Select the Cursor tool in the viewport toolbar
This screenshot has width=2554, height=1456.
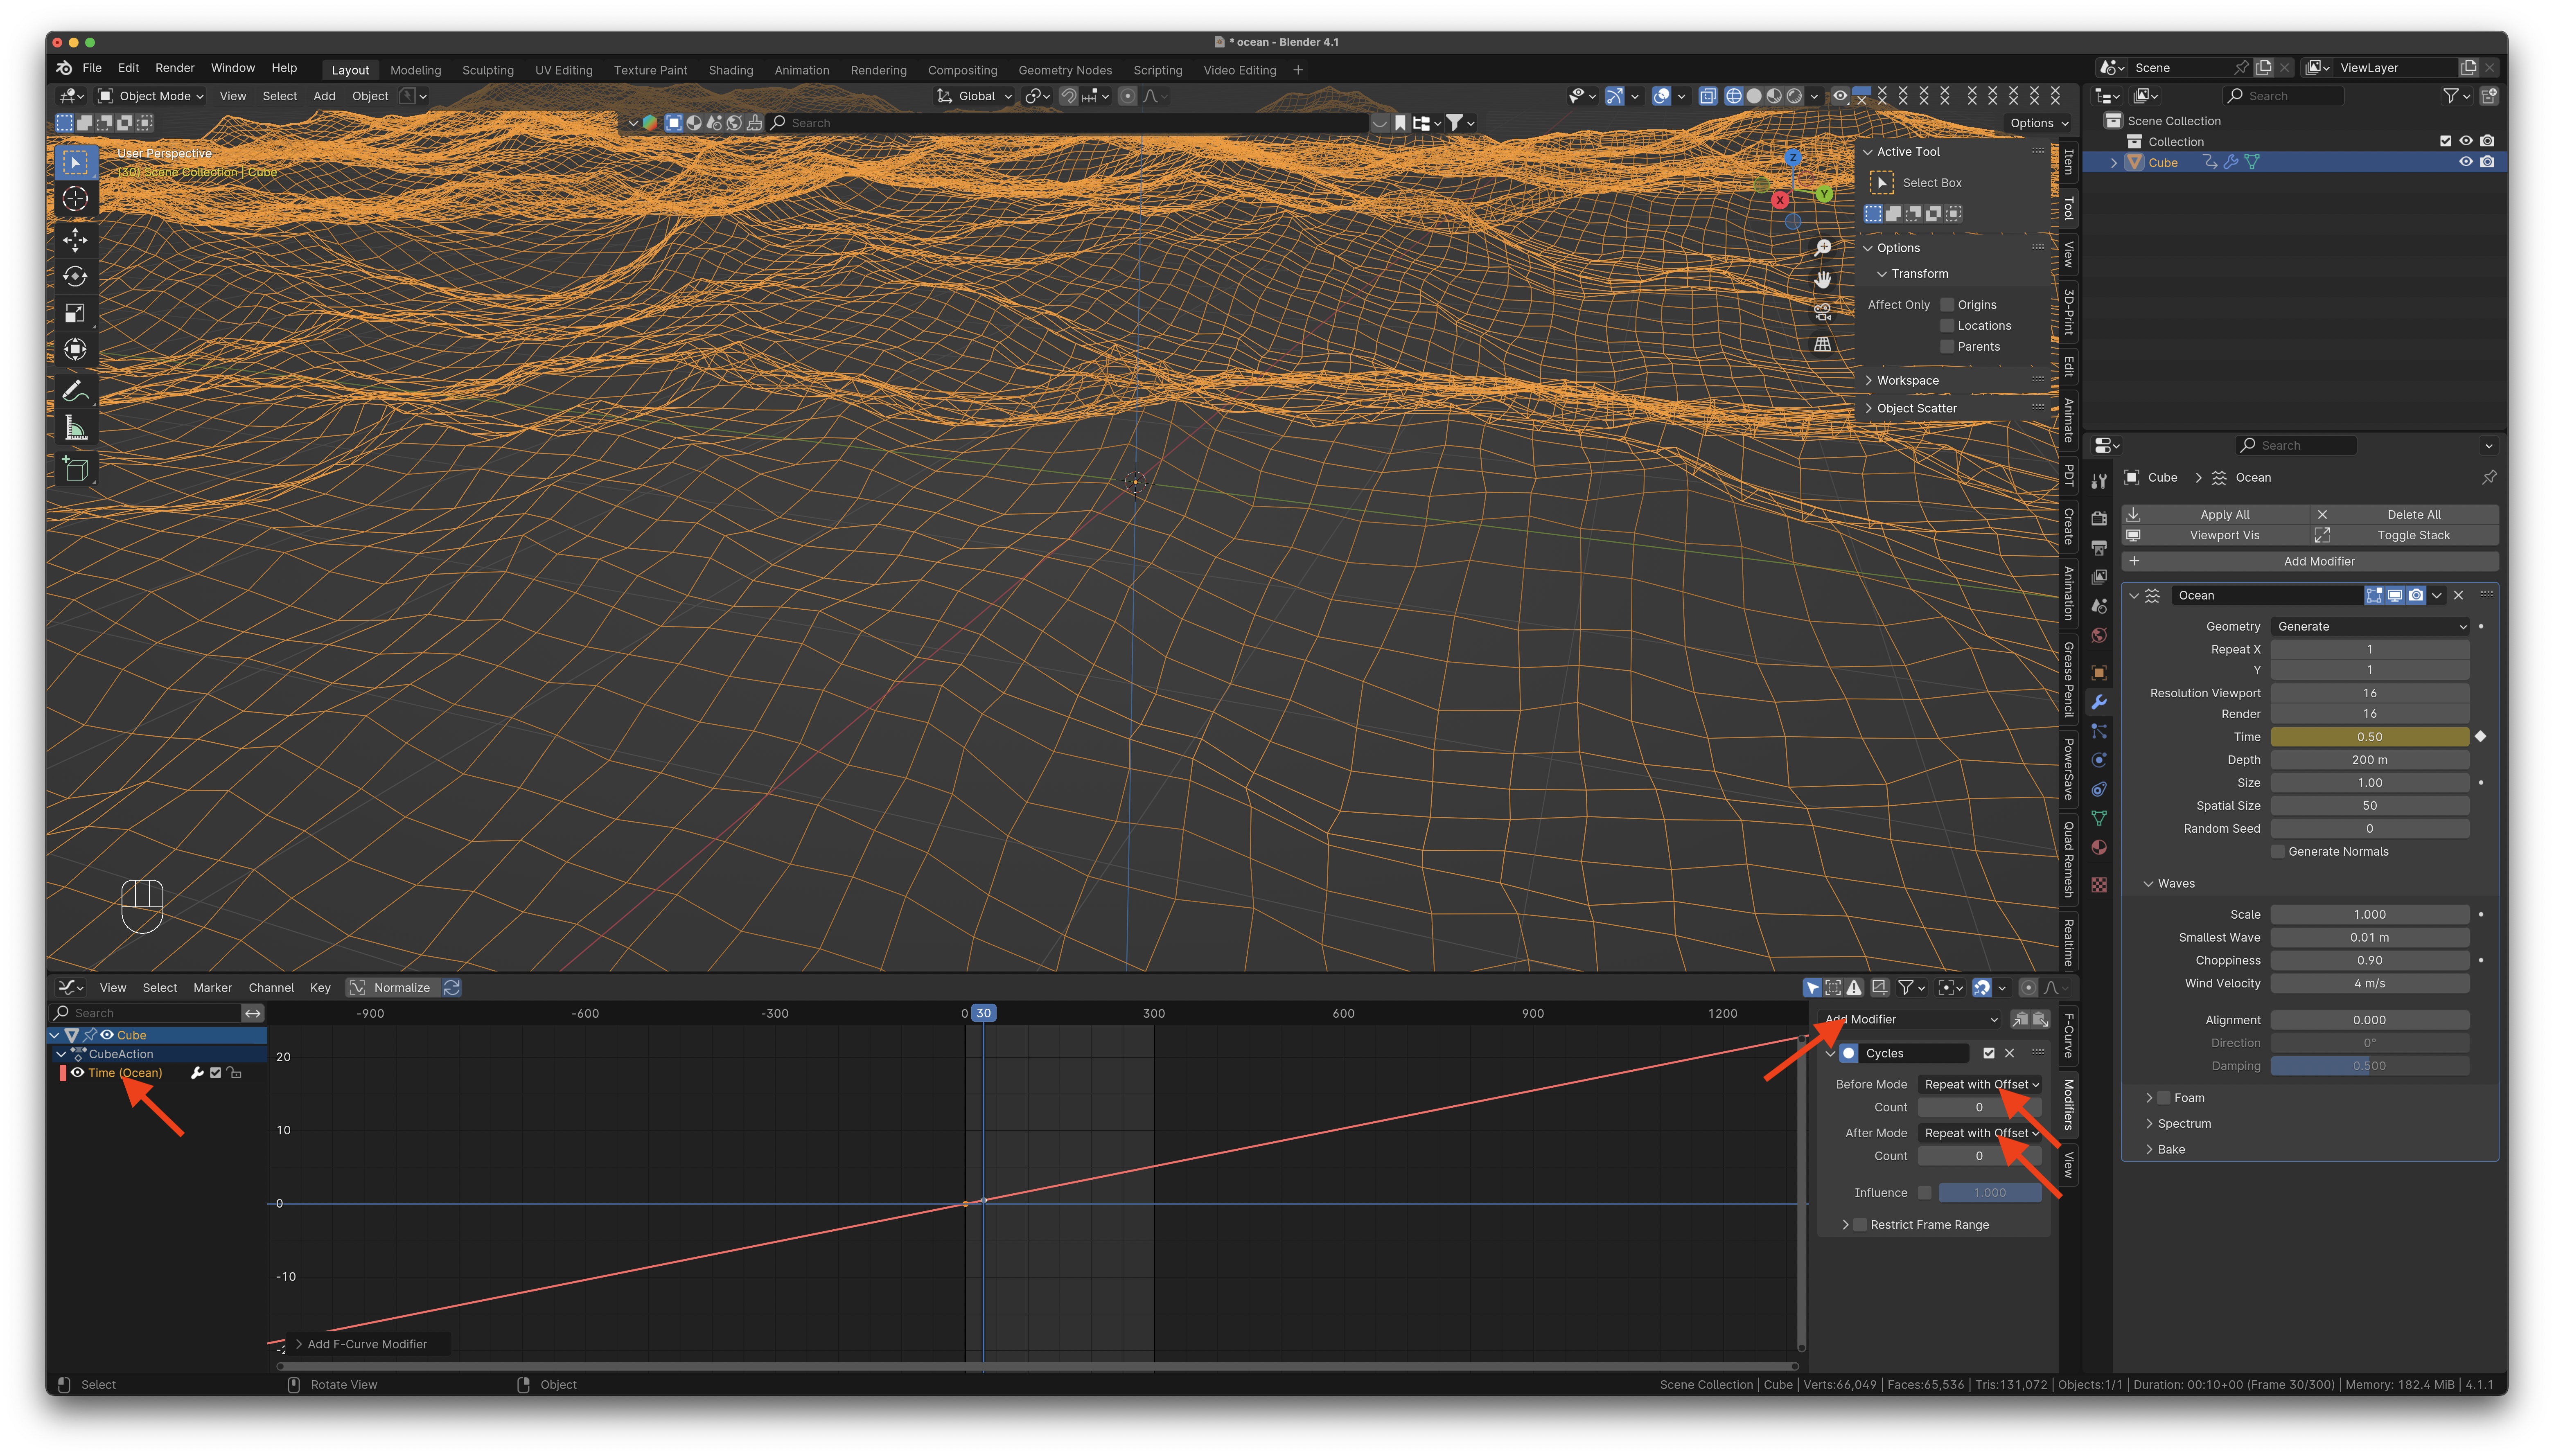tap(75, 199)
